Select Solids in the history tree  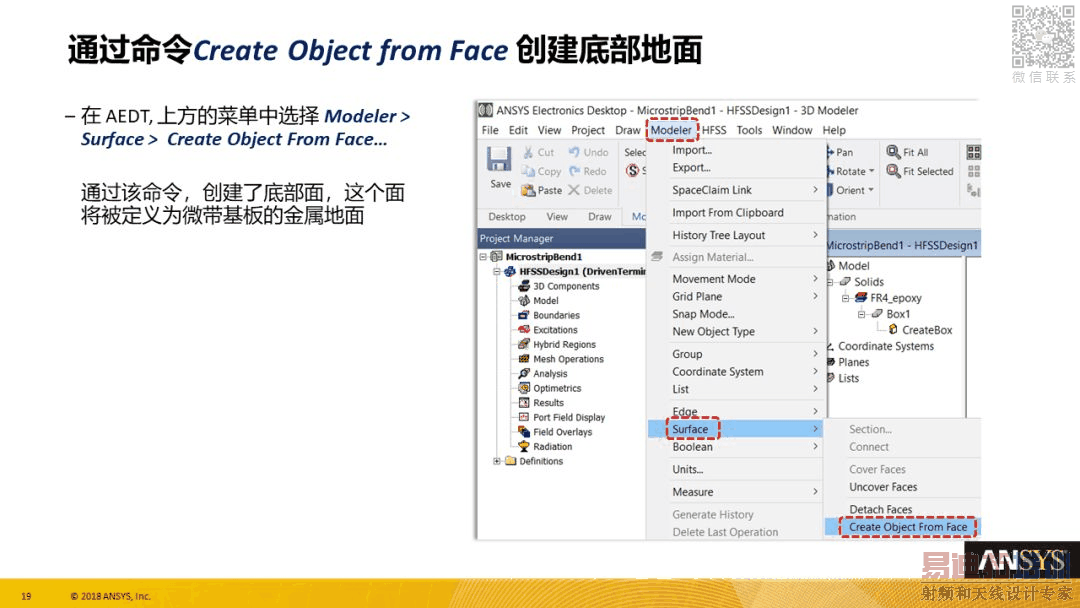pyautogui.click(x=869, y=282)
